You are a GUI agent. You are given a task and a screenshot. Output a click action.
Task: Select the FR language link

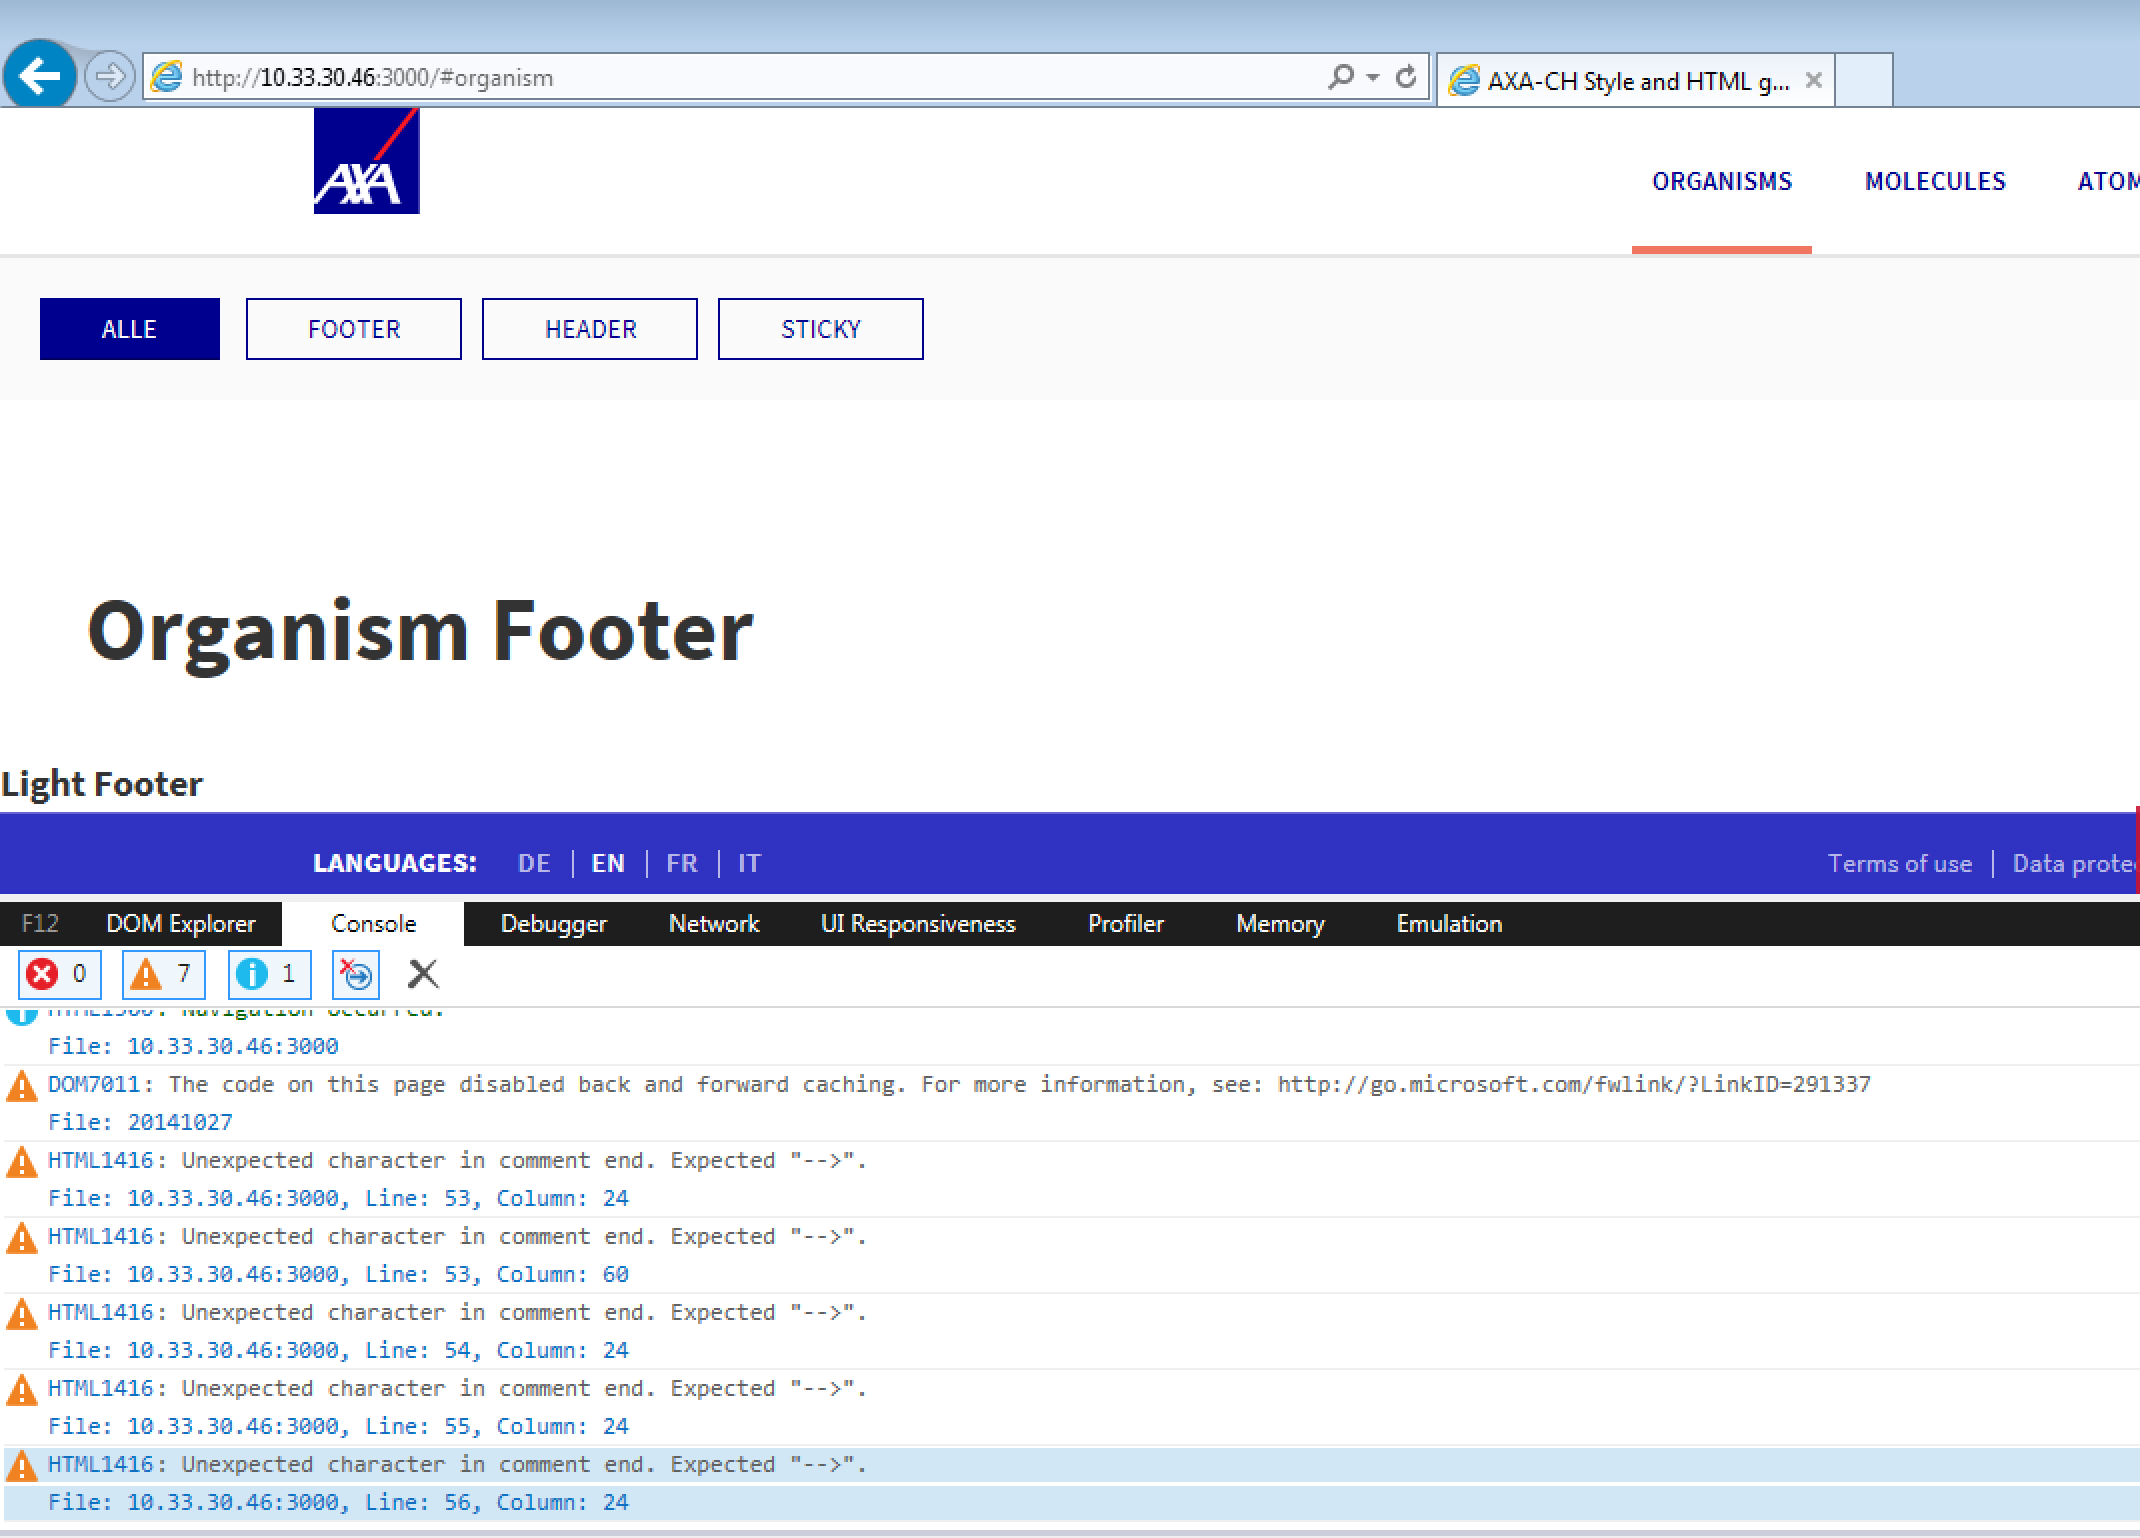point(682,862)
